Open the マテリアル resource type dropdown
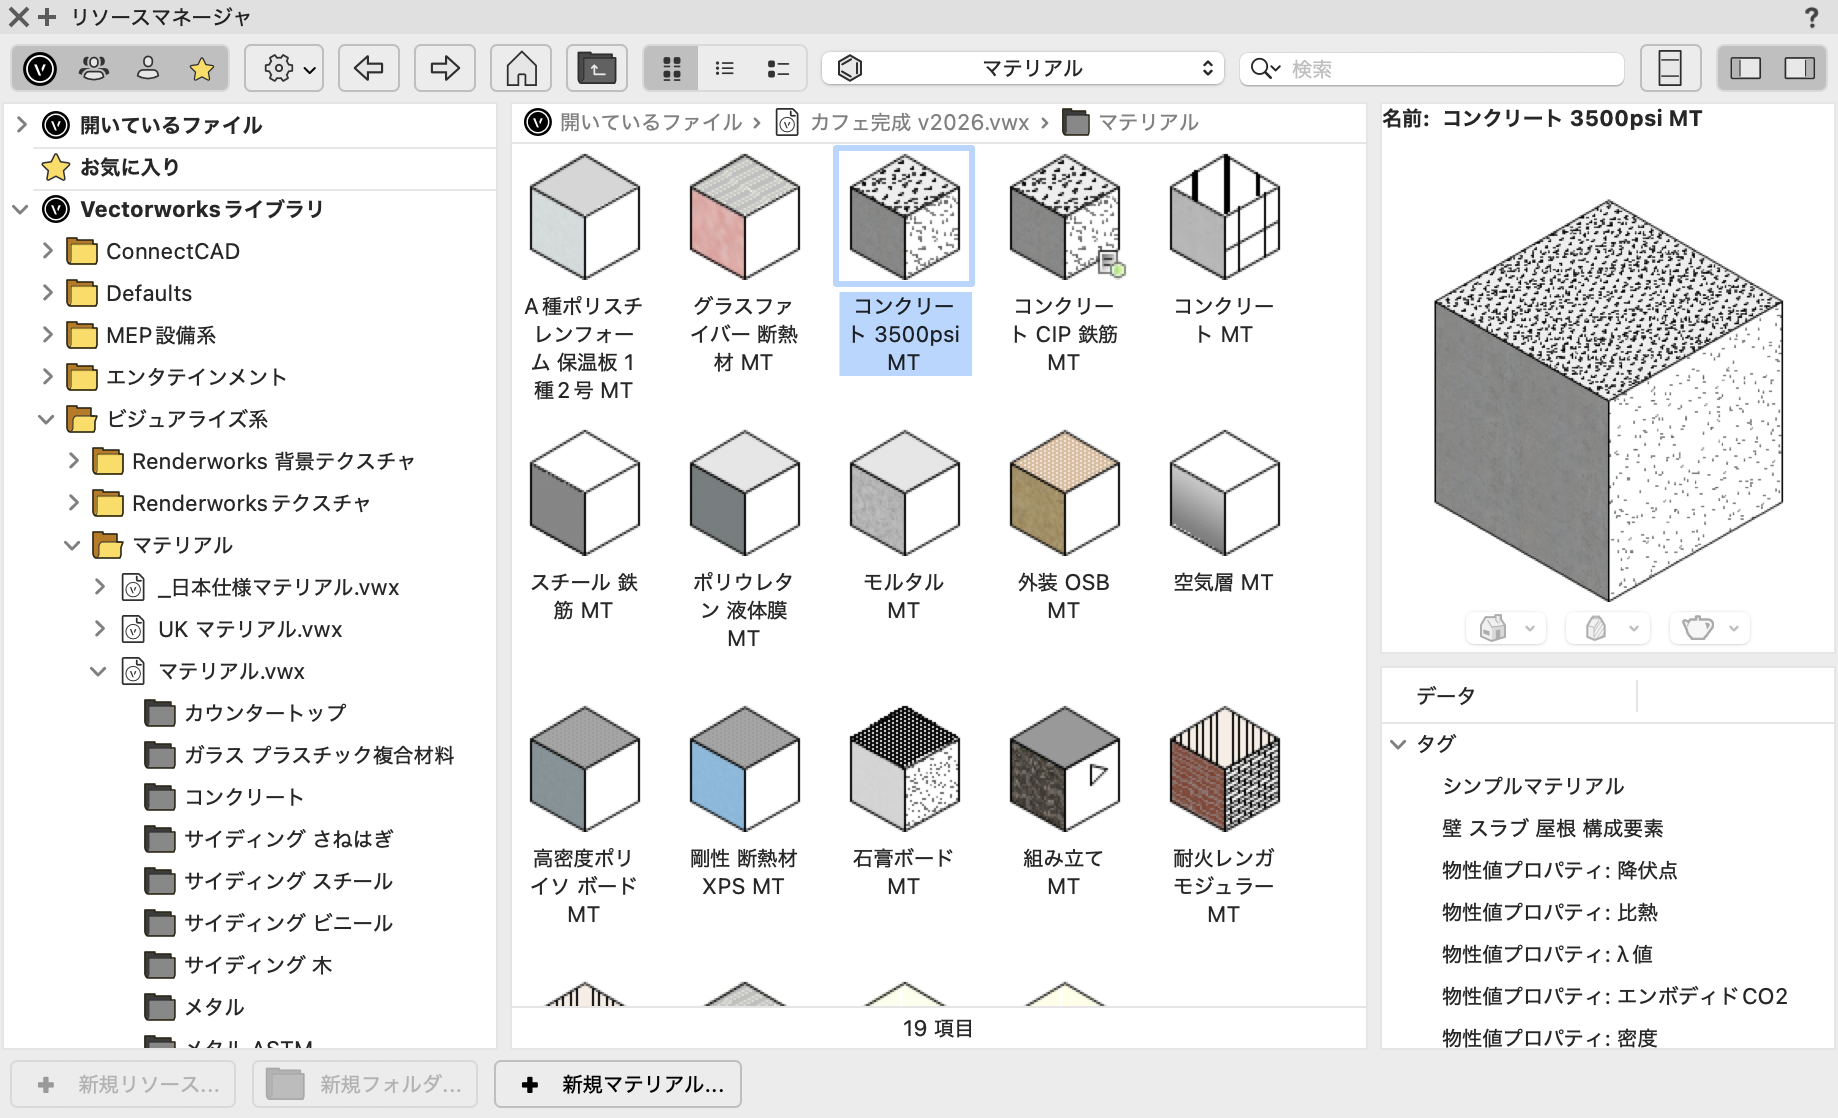This screenshot has width=1838, height=1118. pyautogui.click(x=1030, y=69)
